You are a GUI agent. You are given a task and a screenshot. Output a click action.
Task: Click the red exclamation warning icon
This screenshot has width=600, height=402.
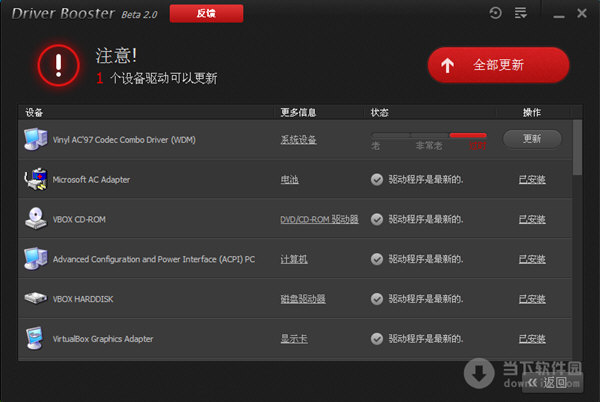[59, 65]
